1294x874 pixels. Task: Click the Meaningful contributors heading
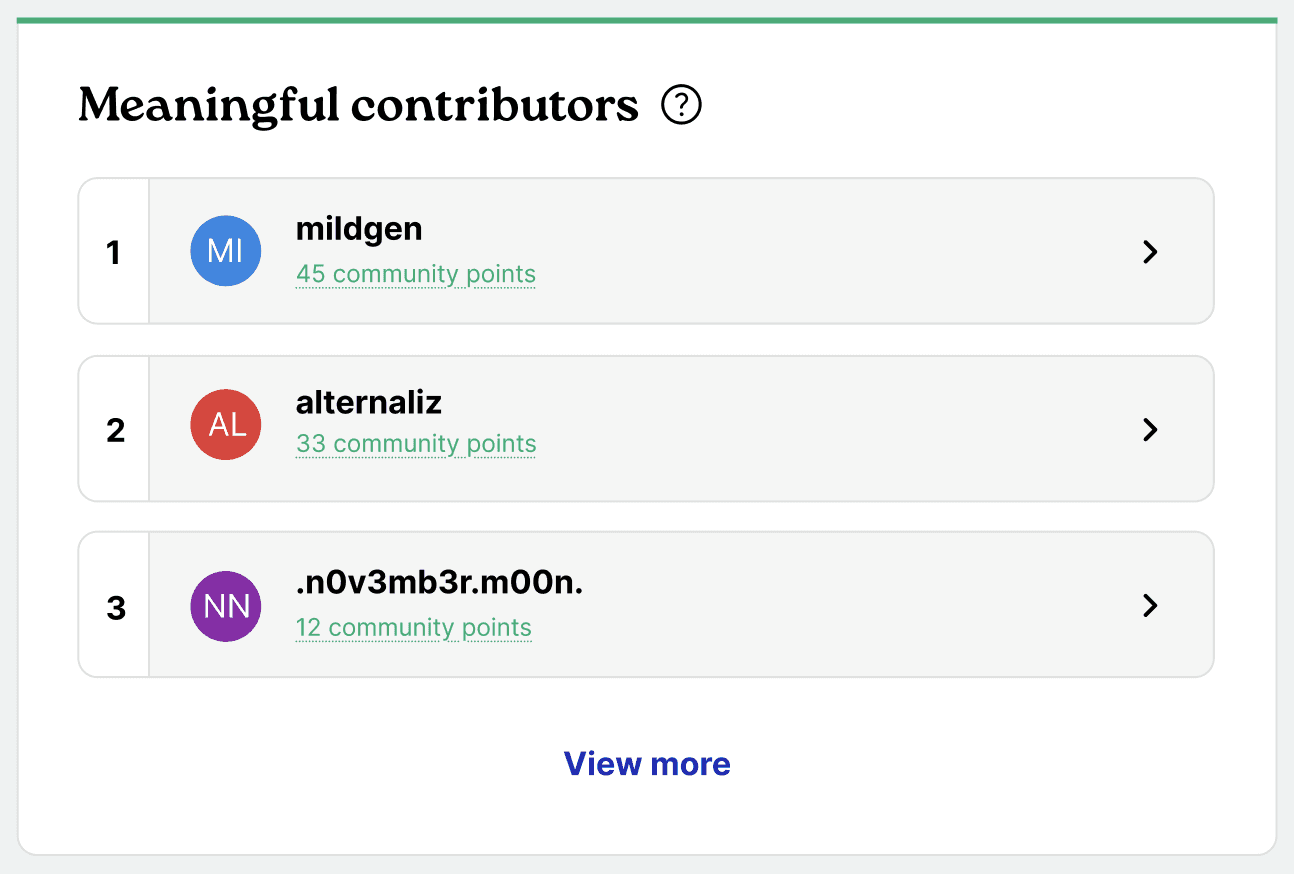click(358, 104)
